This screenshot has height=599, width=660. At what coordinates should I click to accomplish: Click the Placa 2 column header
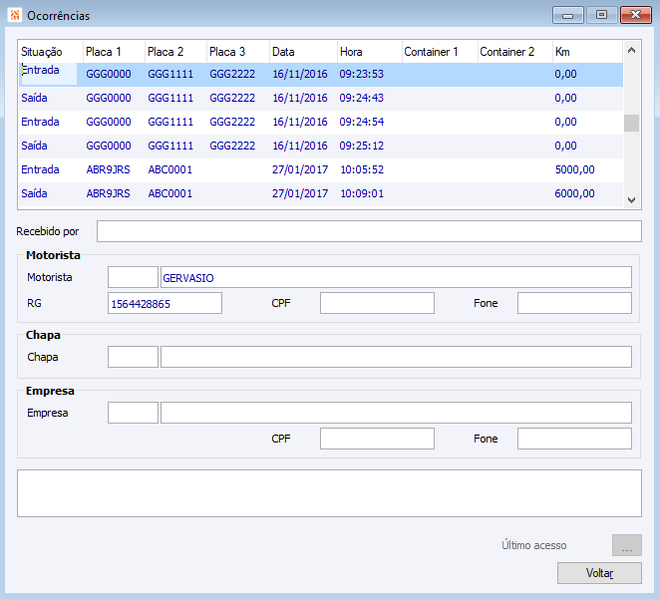point(176,52)
